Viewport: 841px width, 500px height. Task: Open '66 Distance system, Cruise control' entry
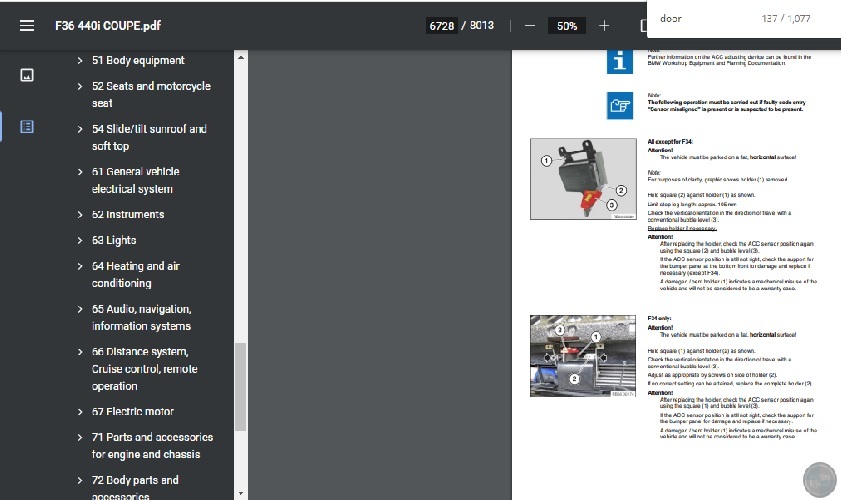[x=145, y=369]
